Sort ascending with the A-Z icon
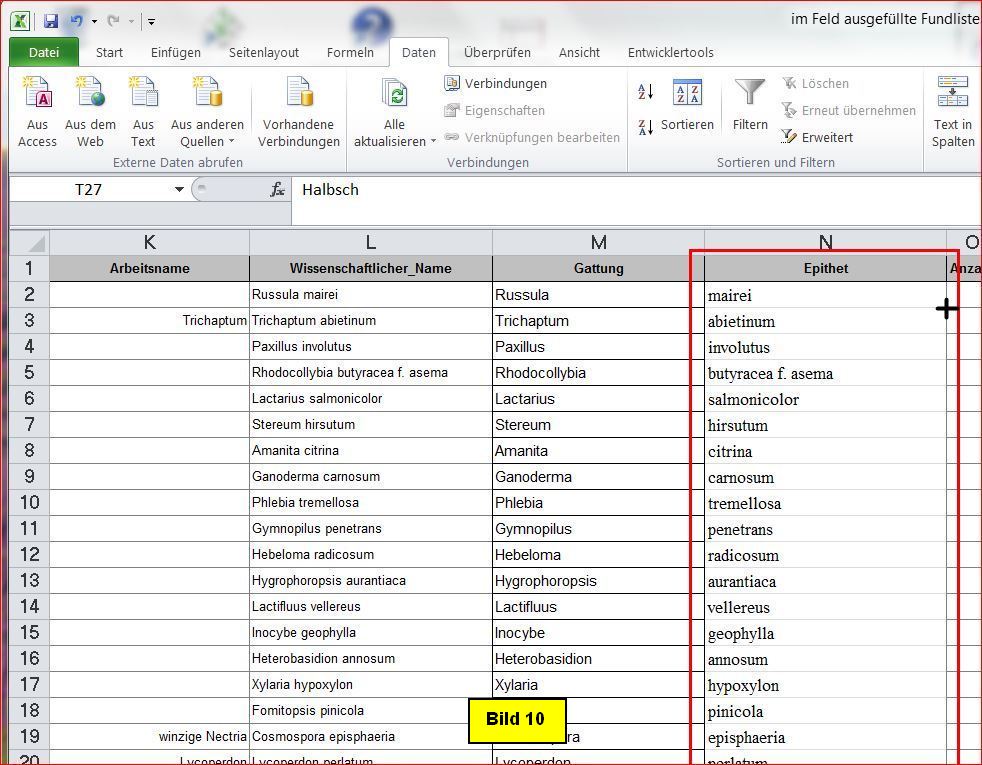Viewport: 982px width, 765px height. point(646,93)
